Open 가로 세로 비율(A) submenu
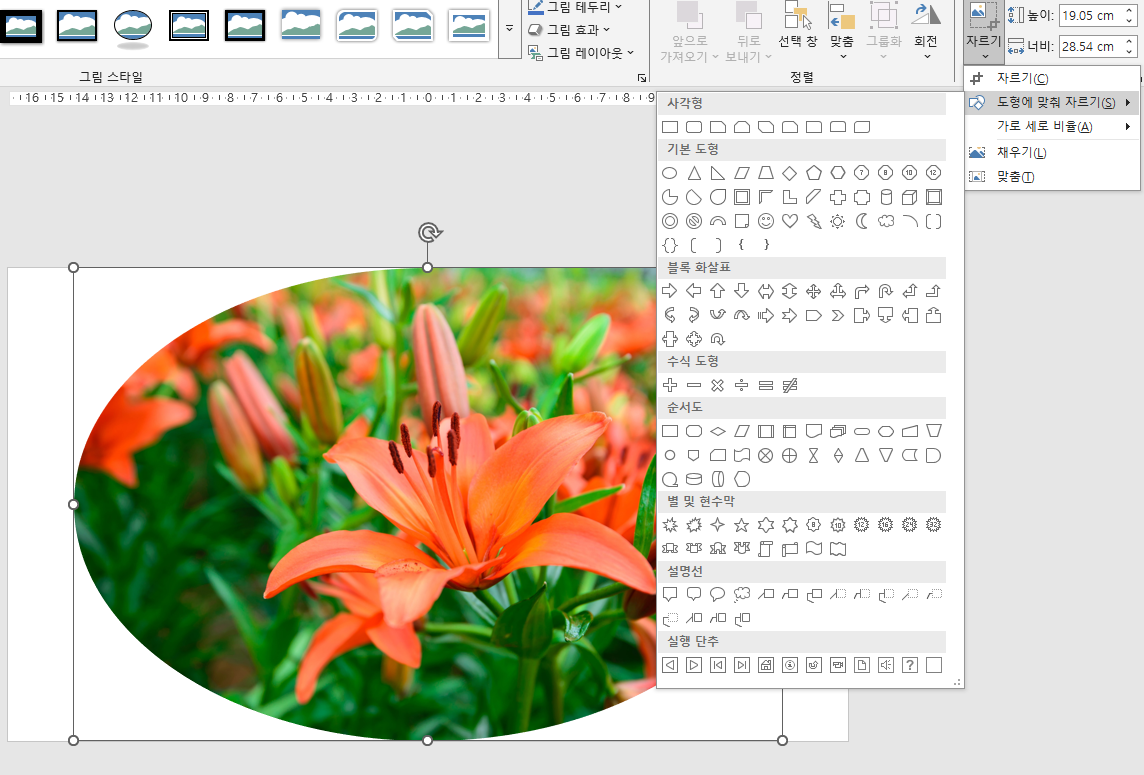The image size is (1144, 775). click(x=1051, y=126)
